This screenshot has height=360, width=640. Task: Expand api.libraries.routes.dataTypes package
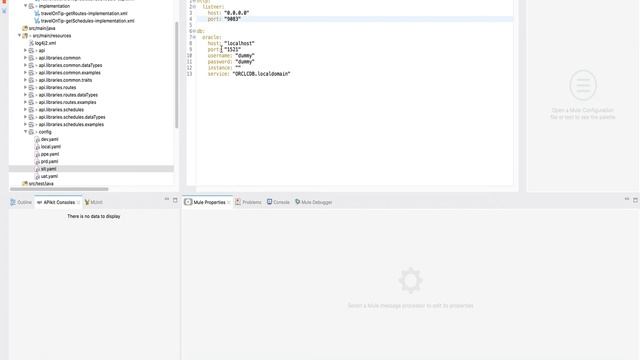(x=25, y=95)
